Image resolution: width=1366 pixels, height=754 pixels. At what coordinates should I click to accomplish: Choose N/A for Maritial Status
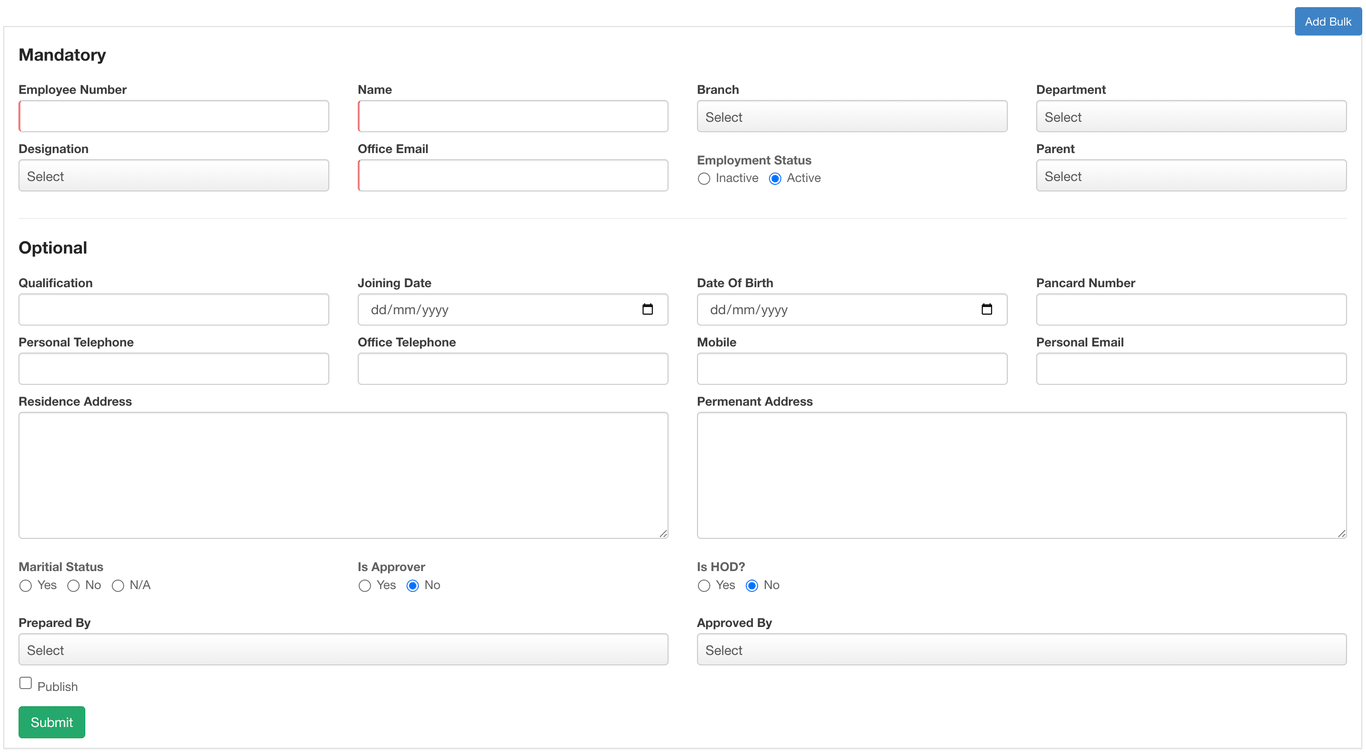[x=118, y=586]
